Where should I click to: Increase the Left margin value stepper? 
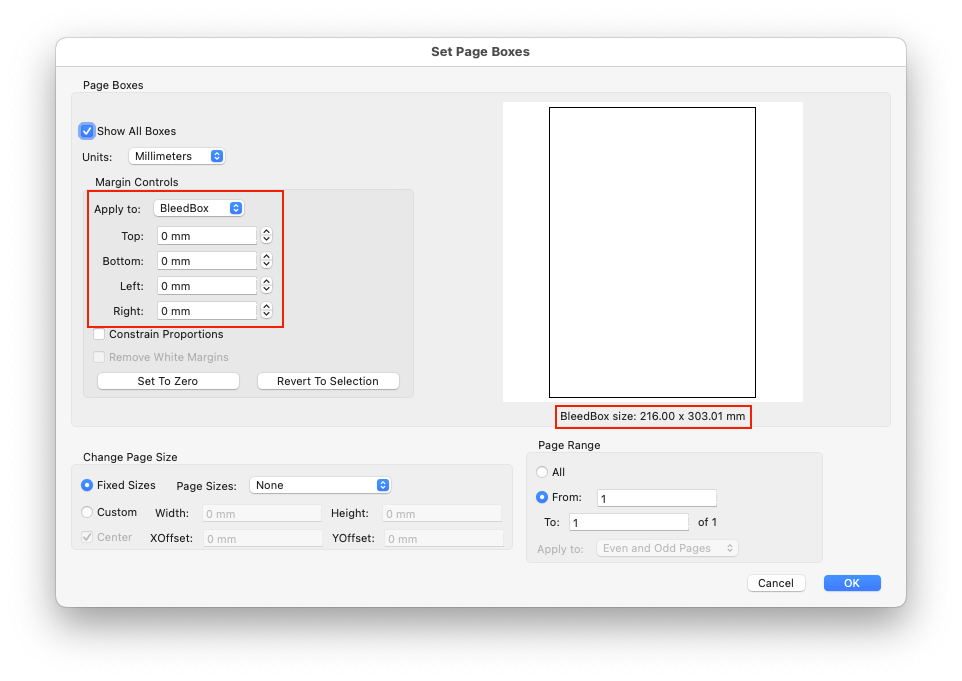click(265, 281)
